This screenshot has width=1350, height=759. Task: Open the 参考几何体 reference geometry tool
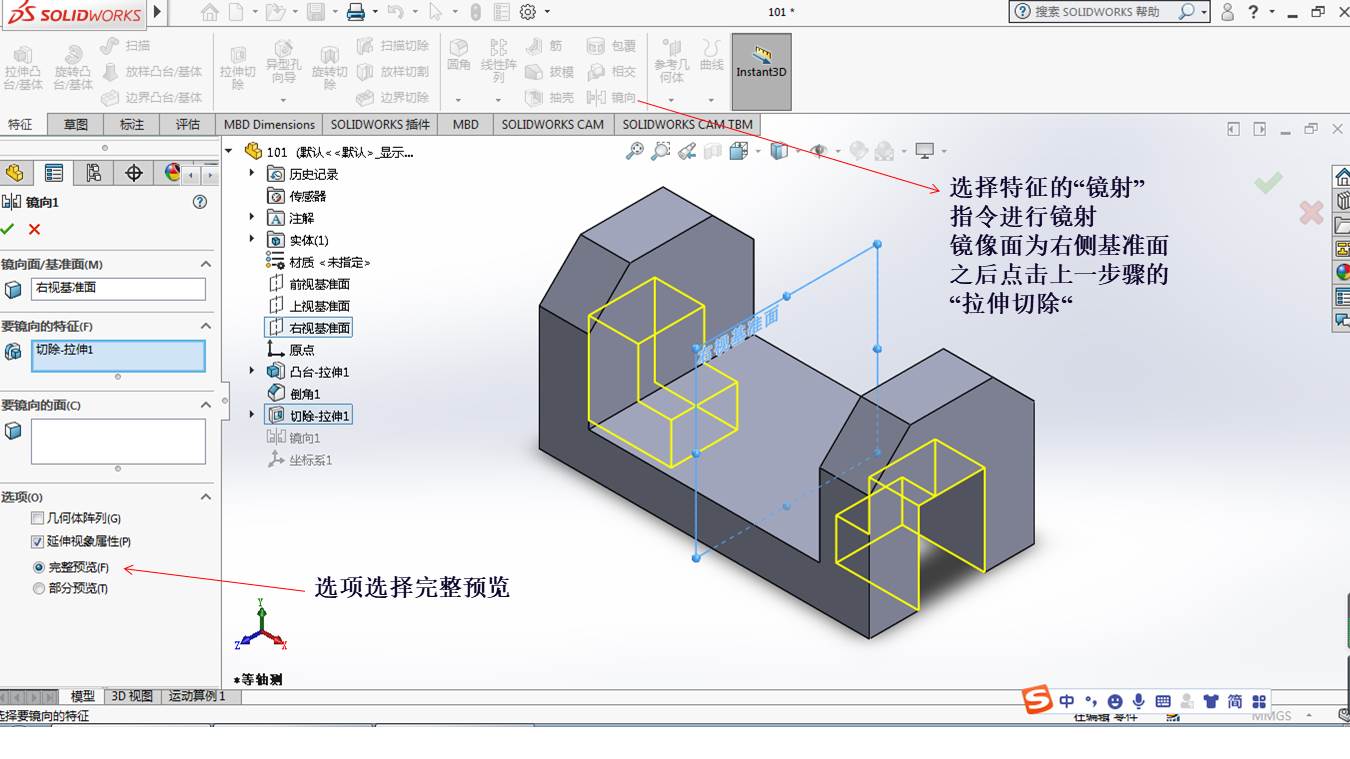point(672,62)
